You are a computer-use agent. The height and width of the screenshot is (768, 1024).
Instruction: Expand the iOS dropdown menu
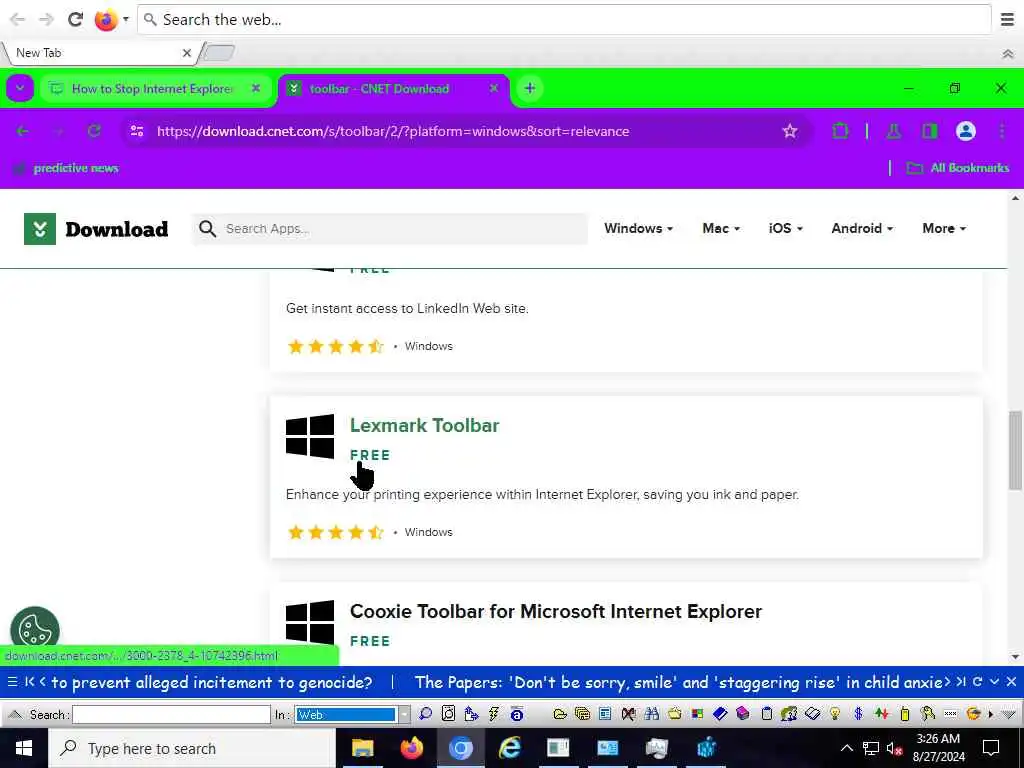click(x=786, y=228)
